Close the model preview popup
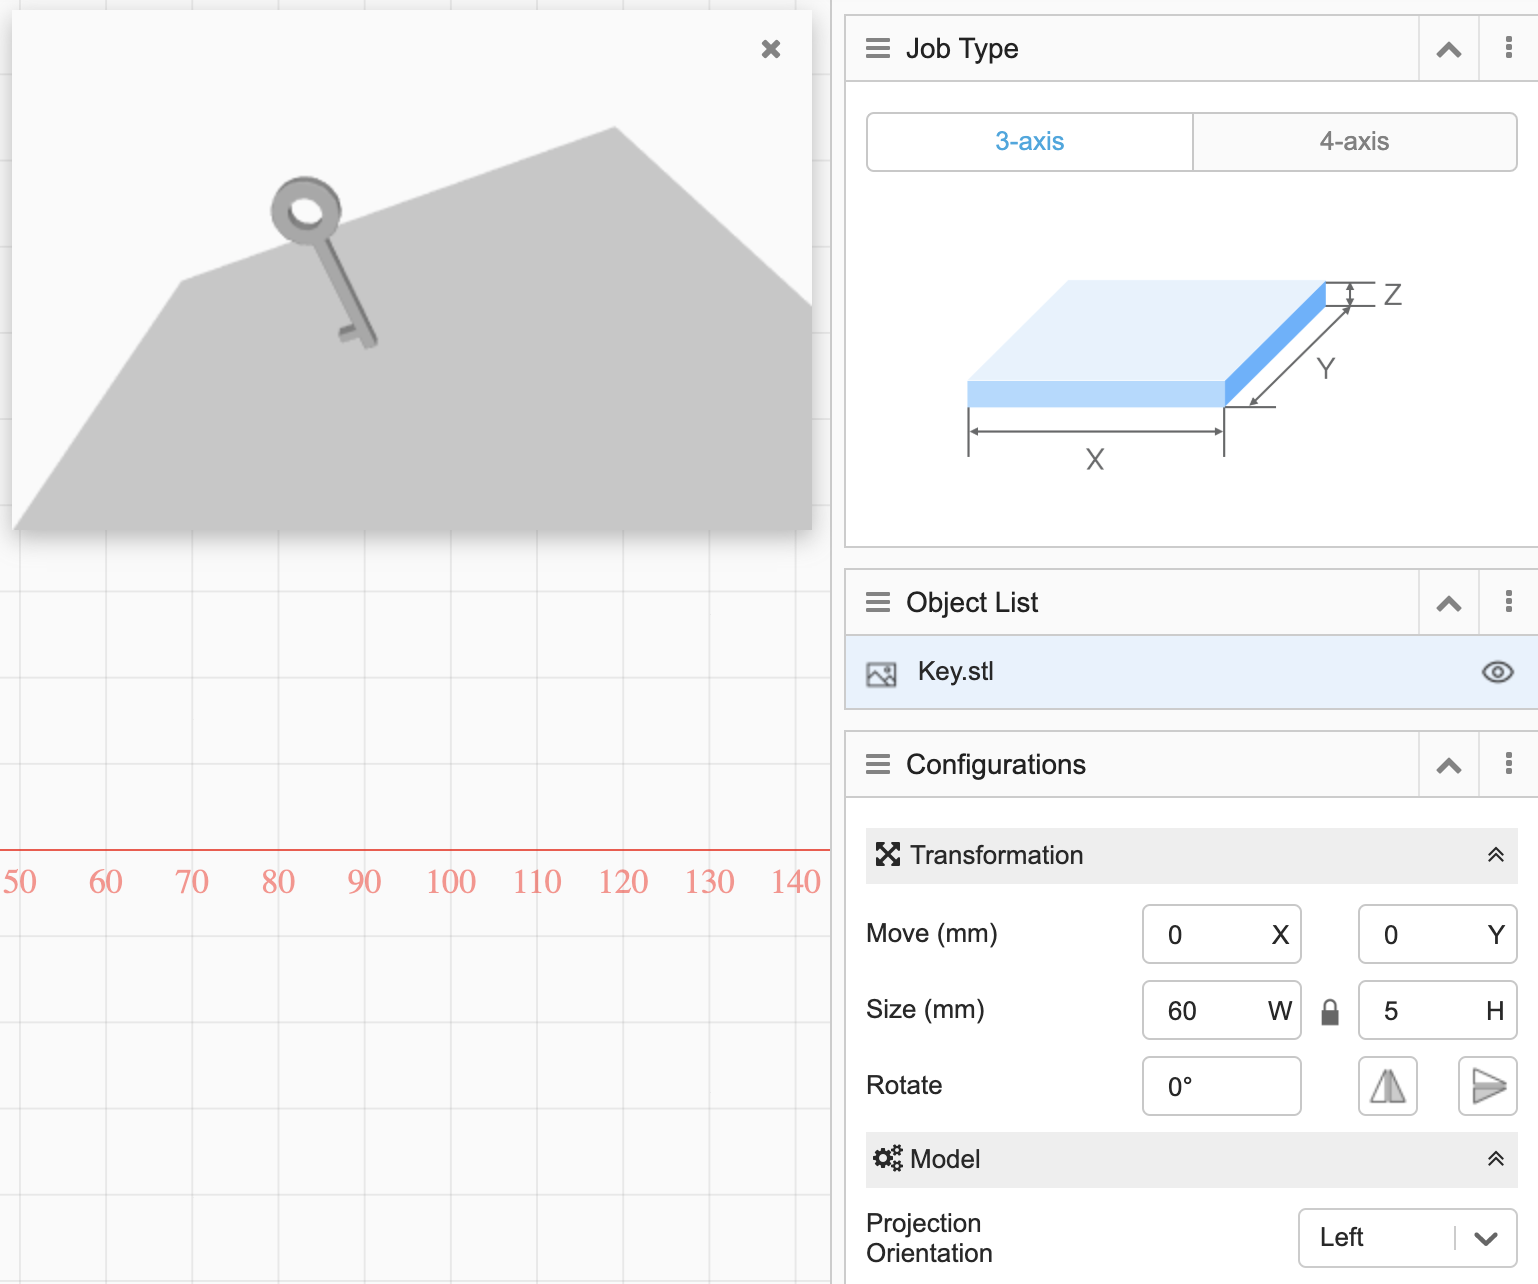The image size is (1538, 1284). pyautogui.click(x=771, y=49)
